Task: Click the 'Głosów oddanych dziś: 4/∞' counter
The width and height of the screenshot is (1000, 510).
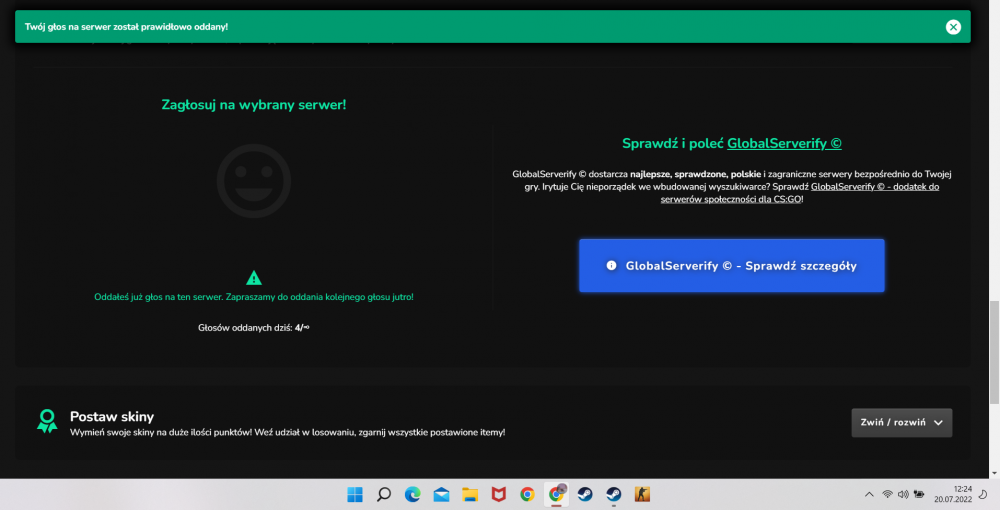Action: 254,328
